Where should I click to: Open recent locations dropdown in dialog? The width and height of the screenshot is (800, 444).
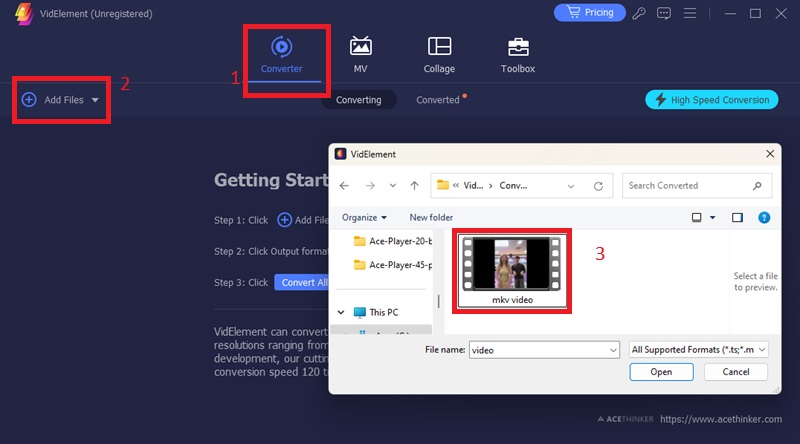tap(392, 186)
